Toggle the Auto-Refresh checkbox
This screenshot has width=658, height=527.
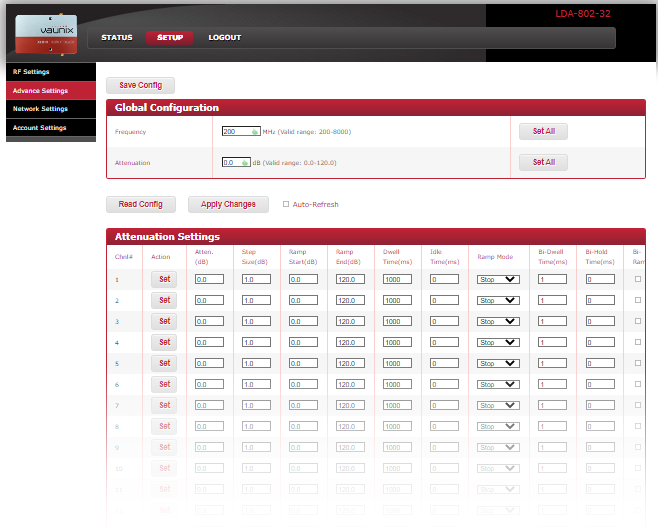pos(286,204)
